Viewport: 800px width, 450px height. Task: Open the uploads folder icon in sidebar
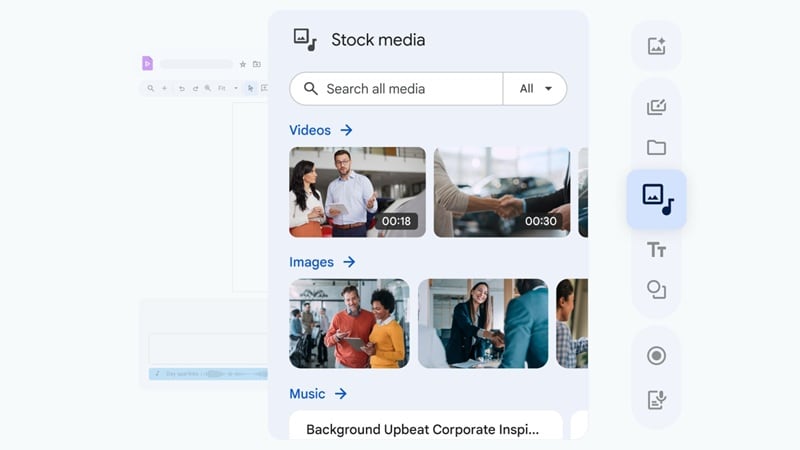click(x=656, y=147)
